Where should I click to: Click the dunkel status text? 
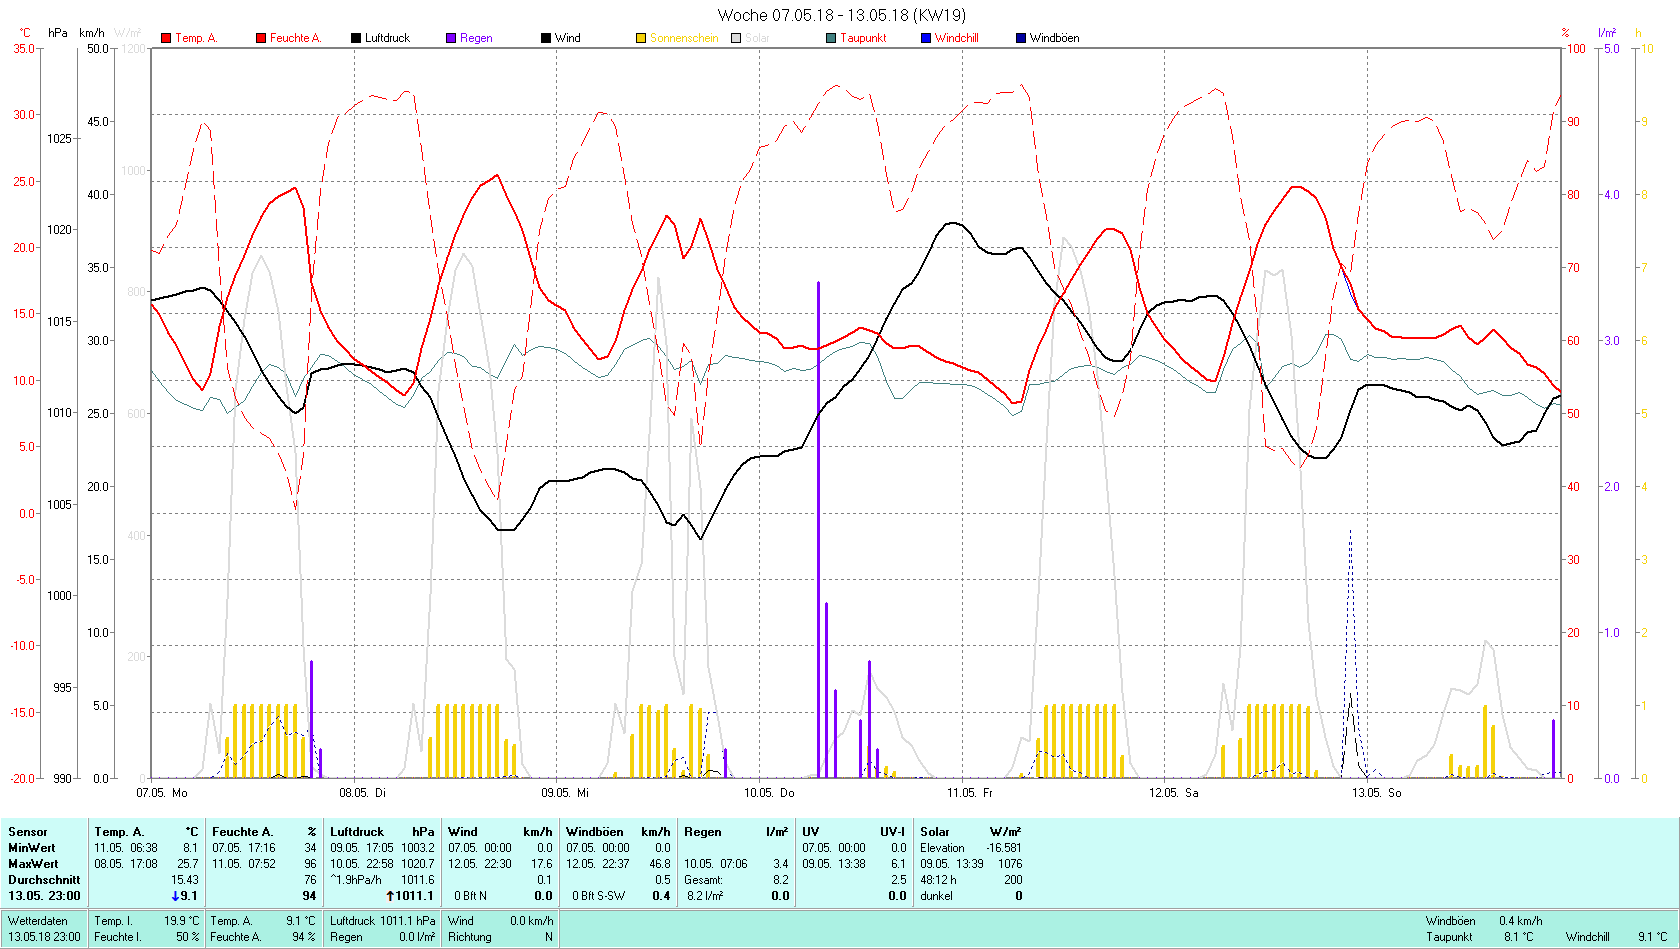pos(936,896)
